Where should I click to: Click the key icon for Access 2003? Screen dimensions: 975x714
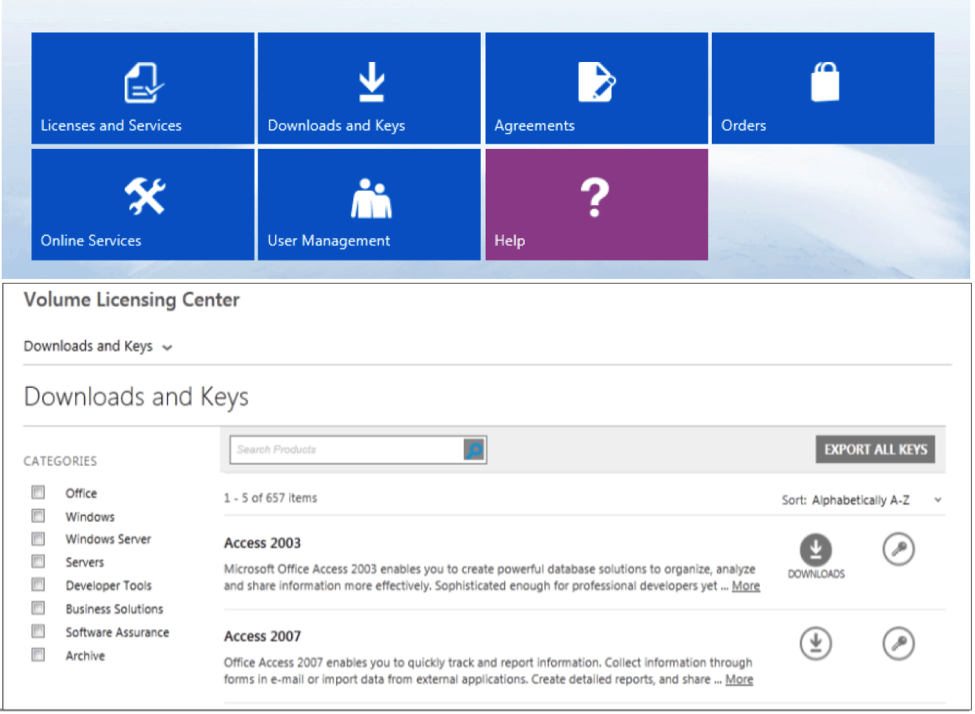click(x=899, y=550)
